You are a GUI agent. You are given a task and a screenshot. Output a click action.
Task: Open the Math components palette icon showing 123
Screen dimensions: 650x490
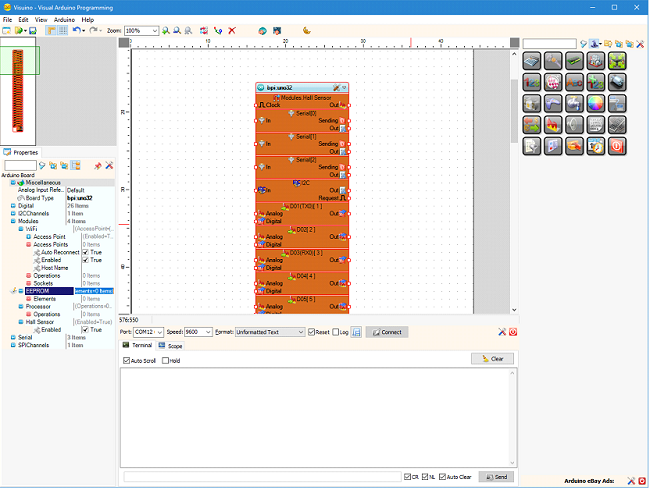click(532, 82)
